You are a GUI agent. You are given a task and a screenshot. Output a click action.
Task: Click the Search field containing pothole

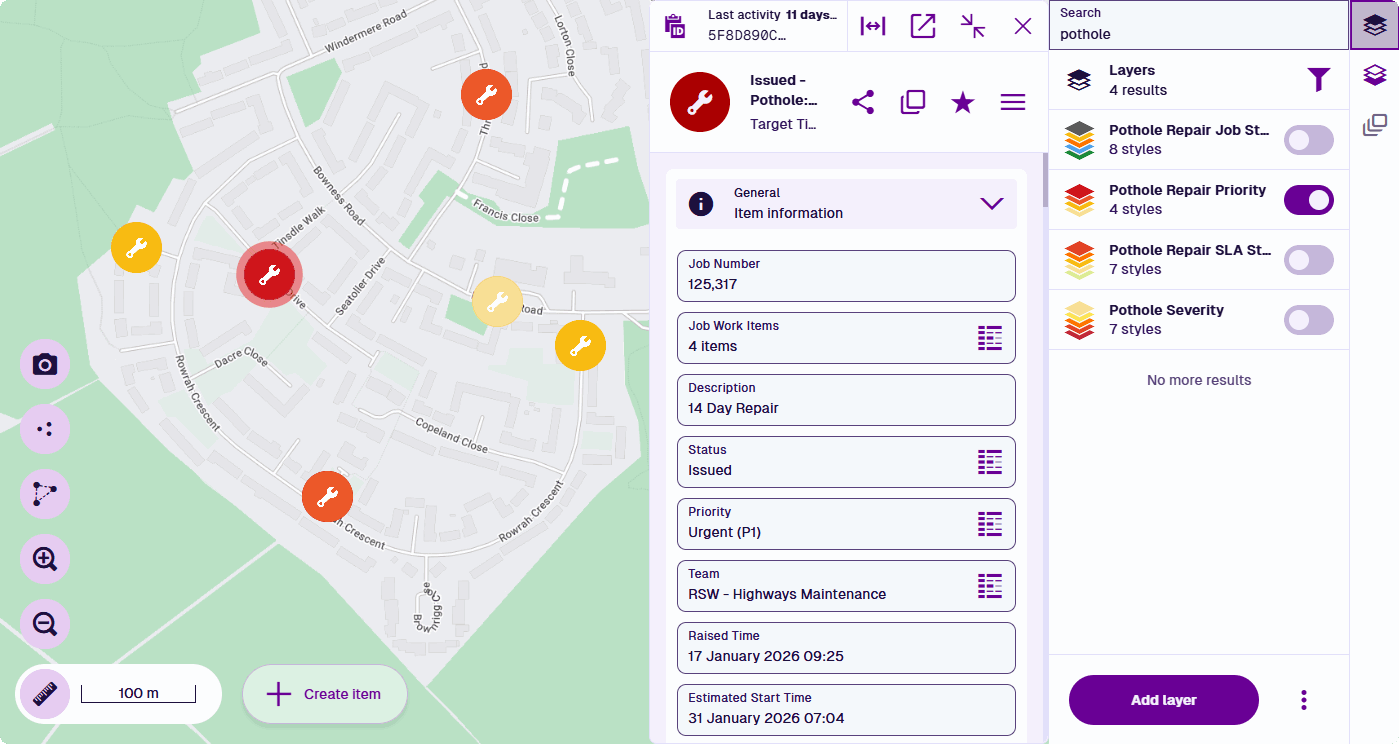[x=1198, y=34]
